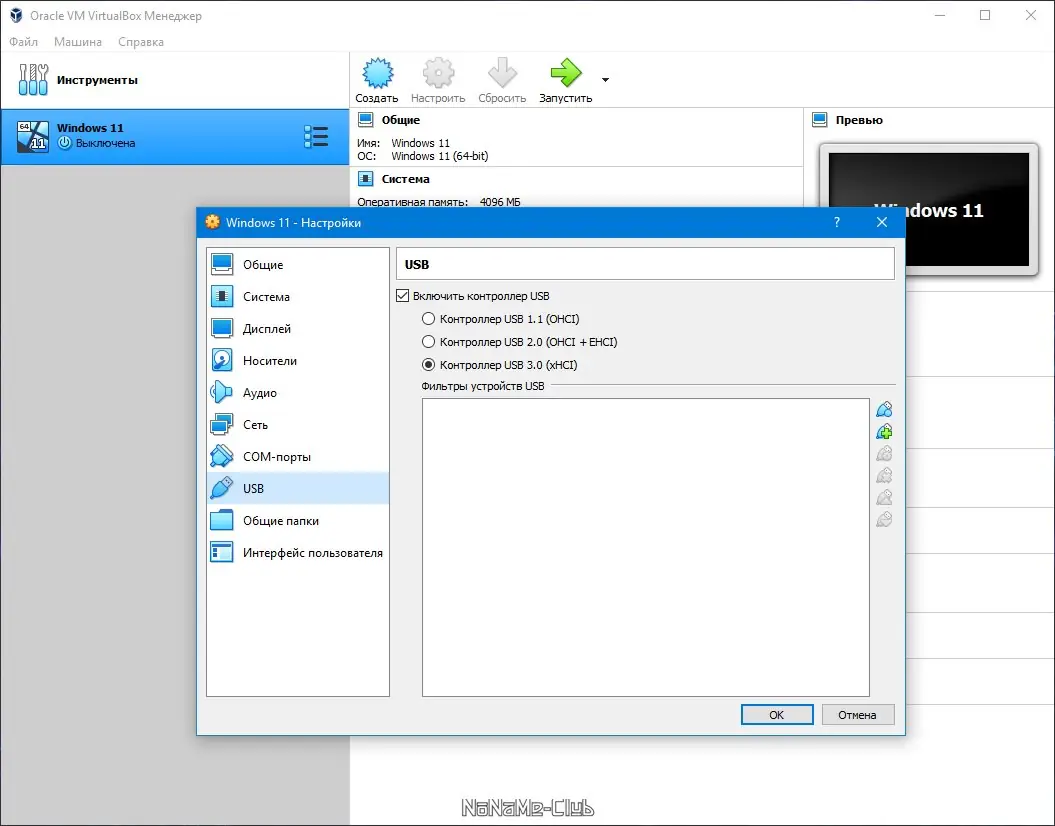Click the Windows 11 preview thumbnail

[929, 209]
